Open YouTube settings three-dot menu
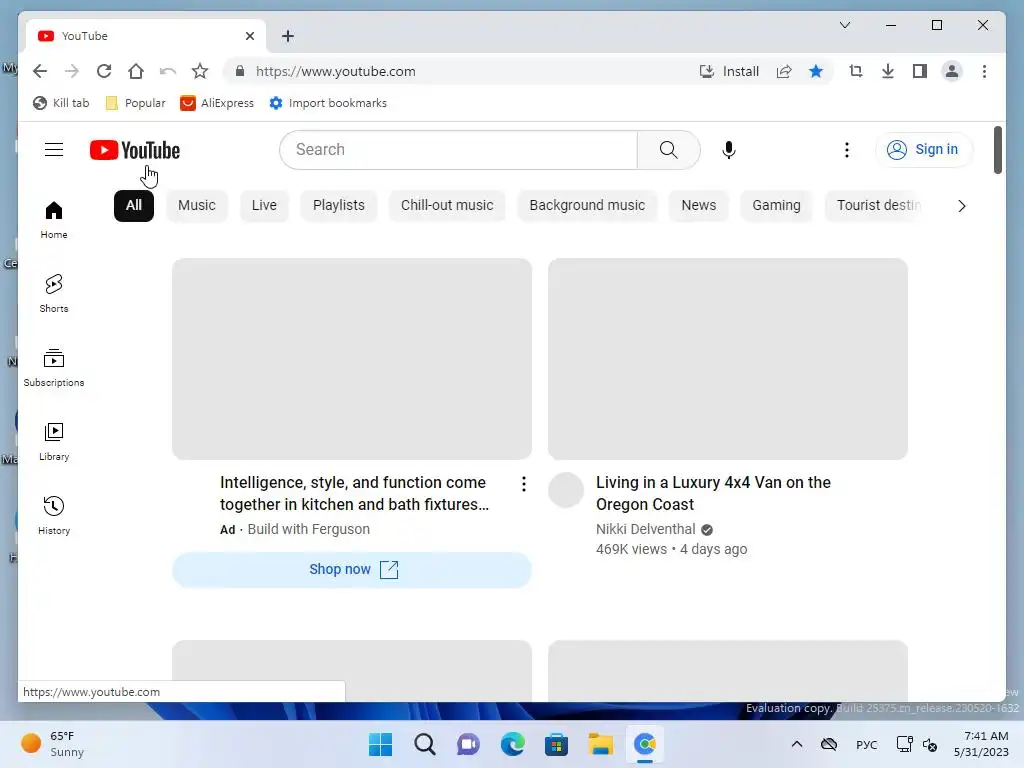The height and width of the screenshot is (768, 1024). click(846, 150)
